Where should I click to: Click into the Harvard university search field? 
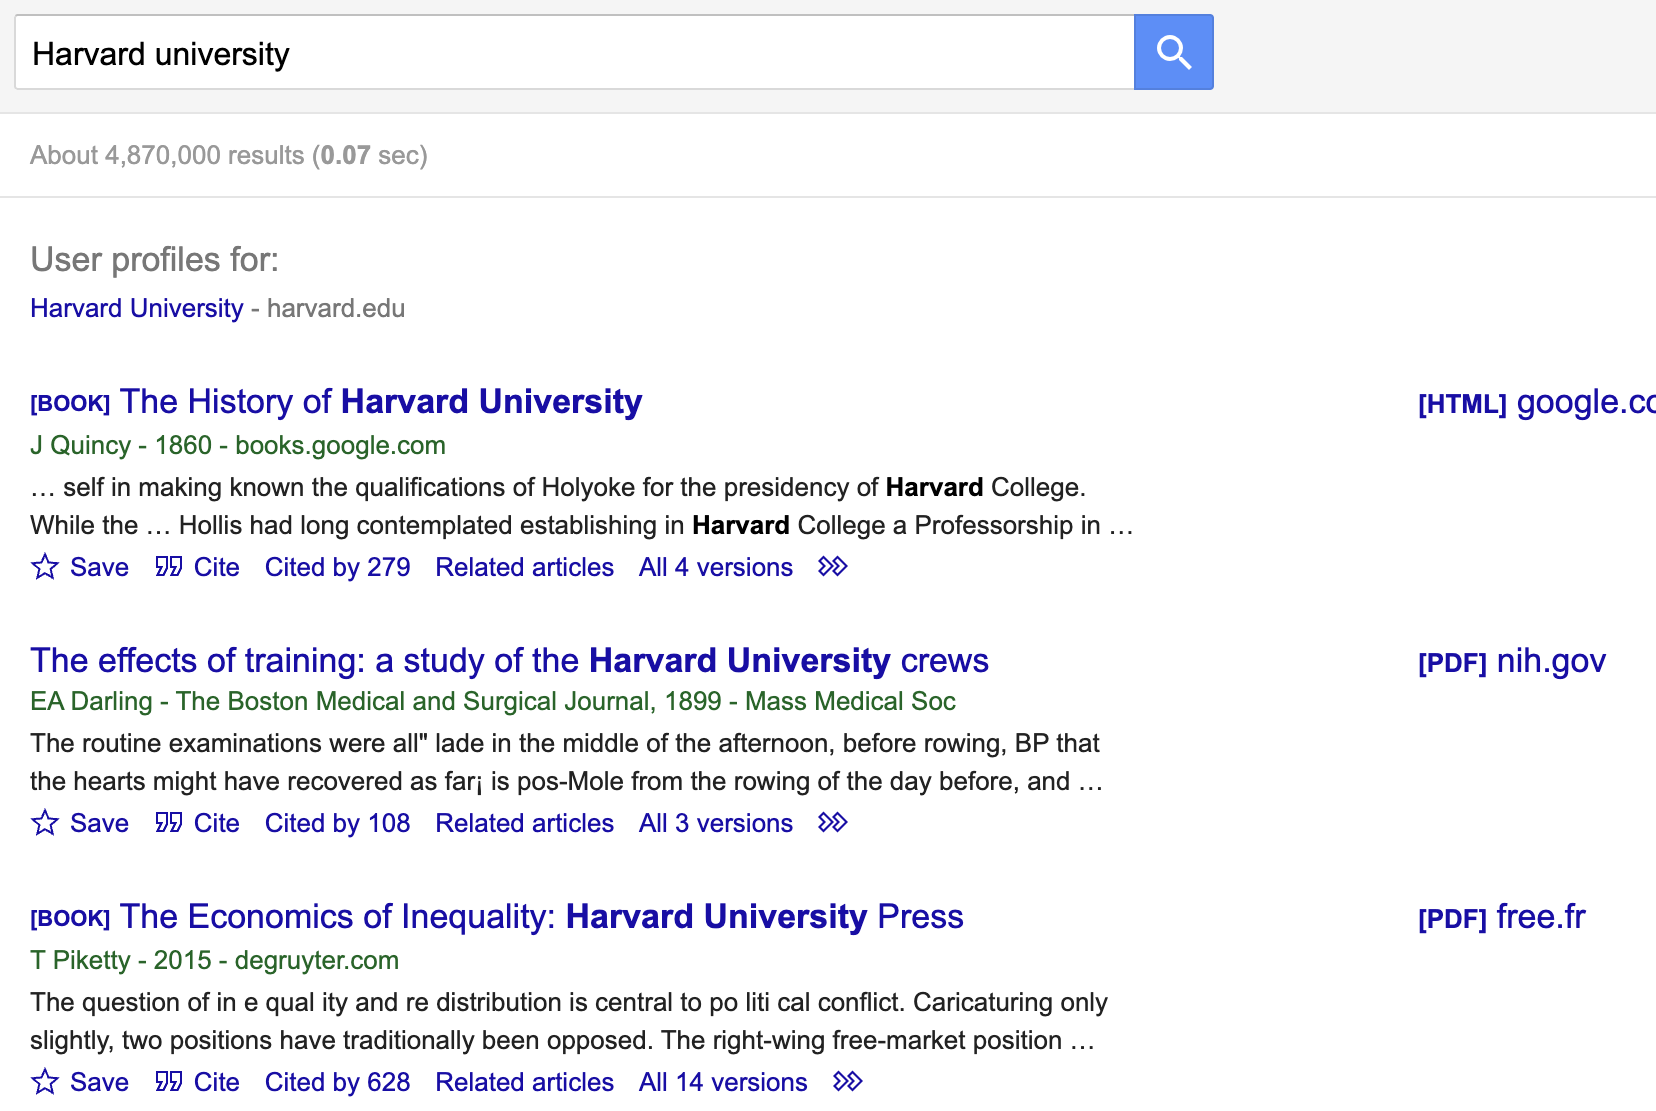(x=574, y=53)
